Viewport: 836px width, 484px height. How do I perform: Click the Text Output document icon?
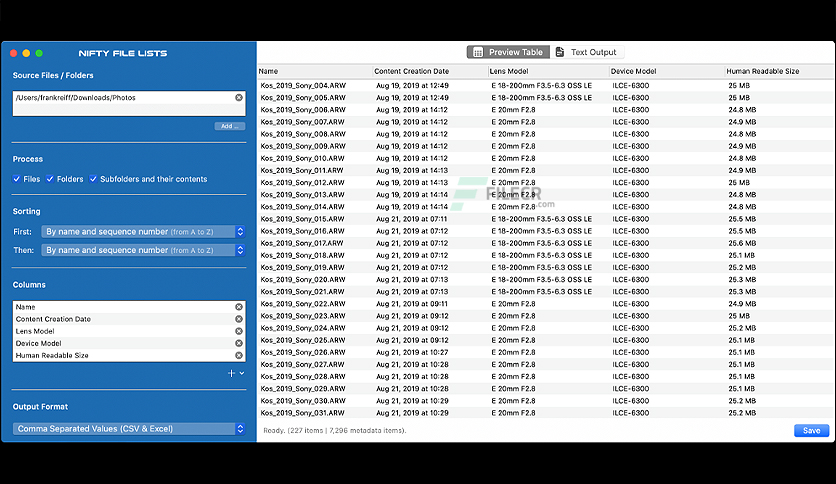tap(560, 52)
